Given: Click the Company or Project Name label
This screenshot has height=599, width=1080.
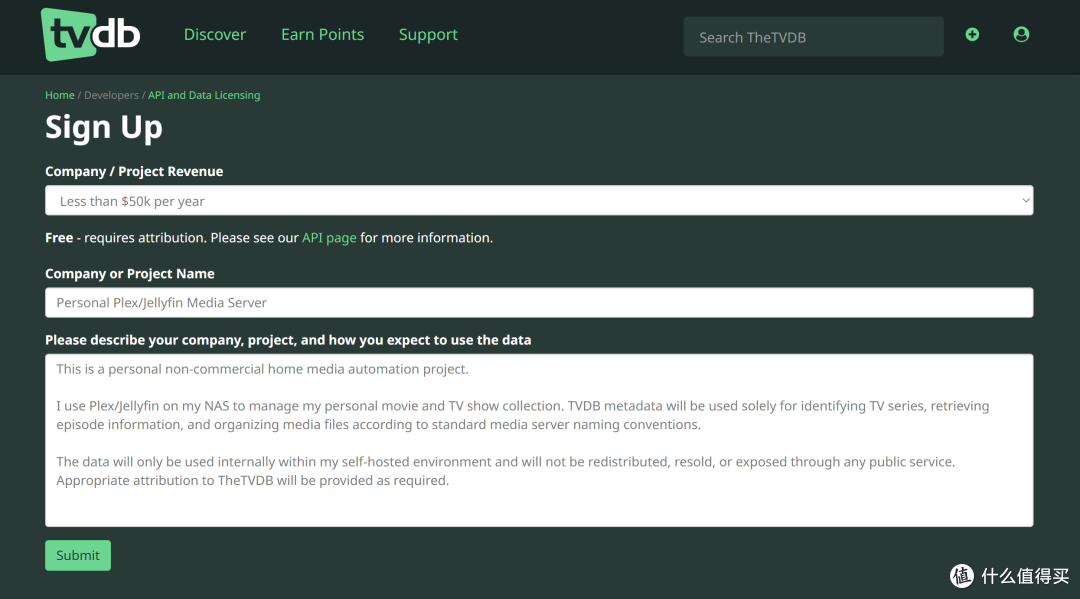Looking at the screenshot, I should (x=130, y=273).
